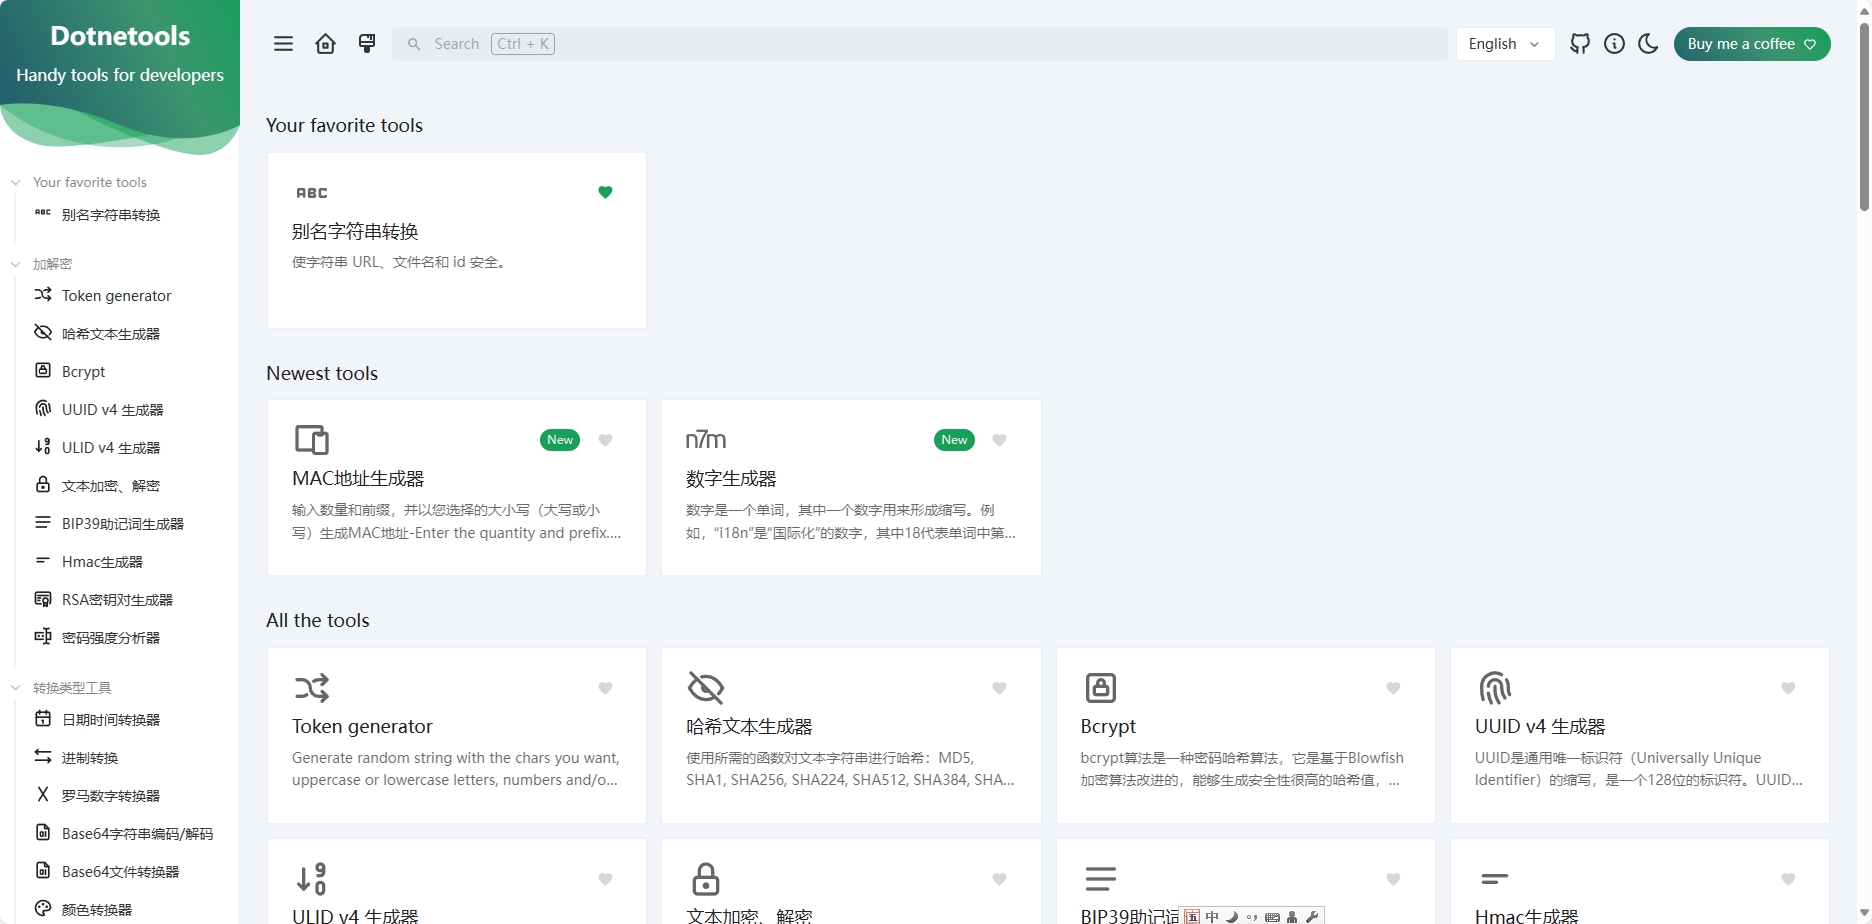The height and width of the screenshot is (924, 1872).
Task: Toggle dark mode moon icon
Action: (x=1649, y=44)
